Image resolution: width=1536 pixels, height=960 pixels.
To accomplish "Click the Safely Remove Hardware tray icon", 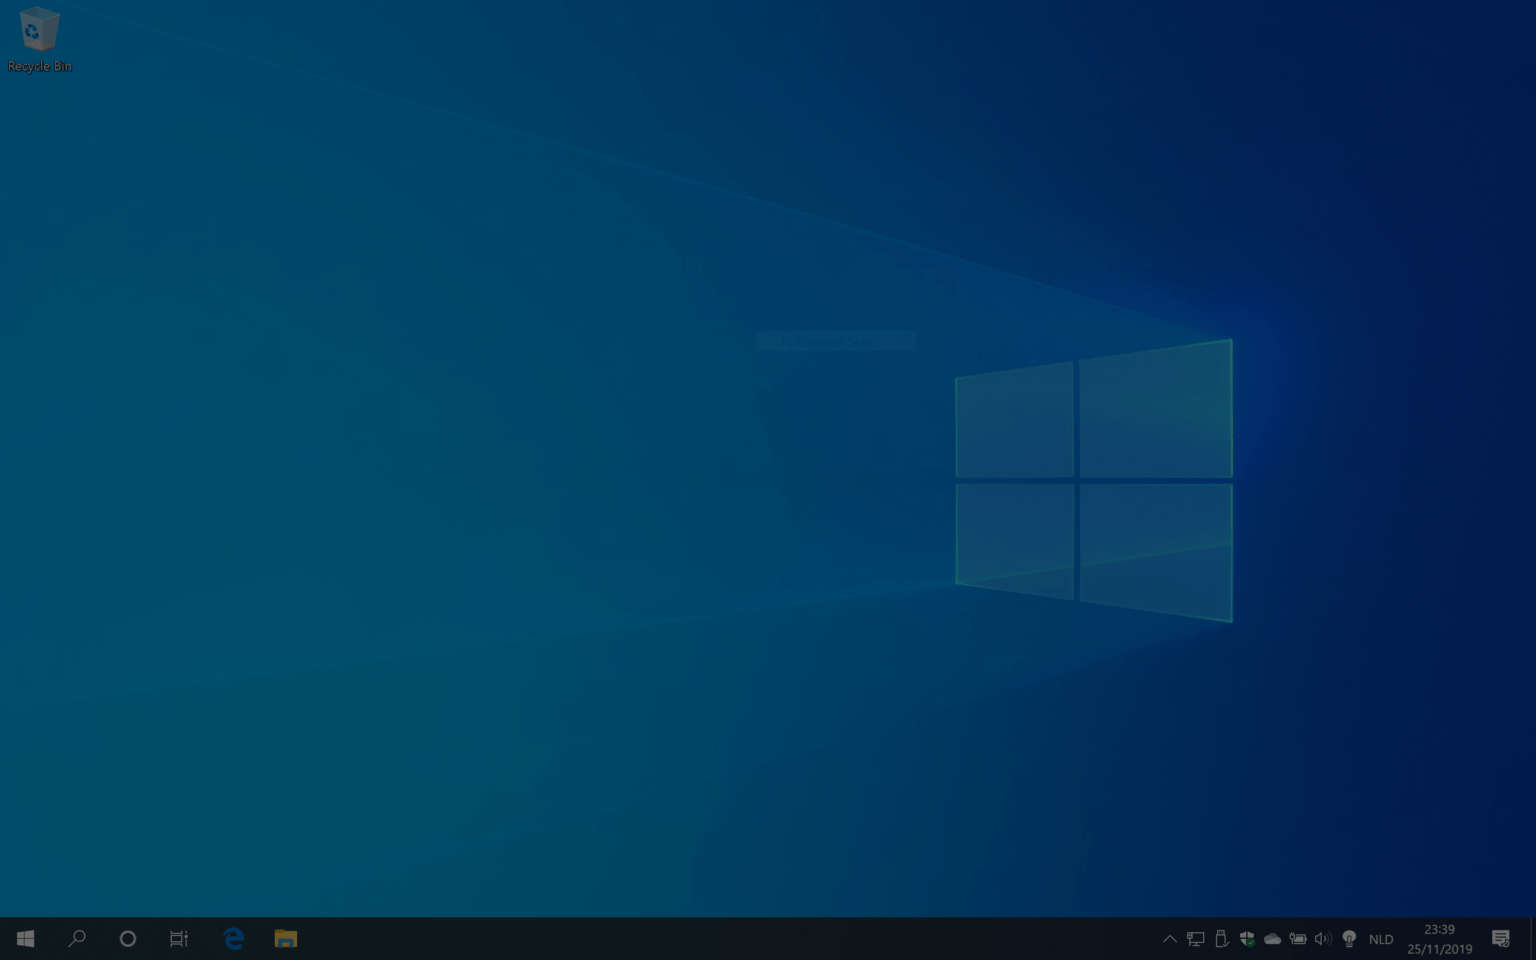I will click(1221, 939).
